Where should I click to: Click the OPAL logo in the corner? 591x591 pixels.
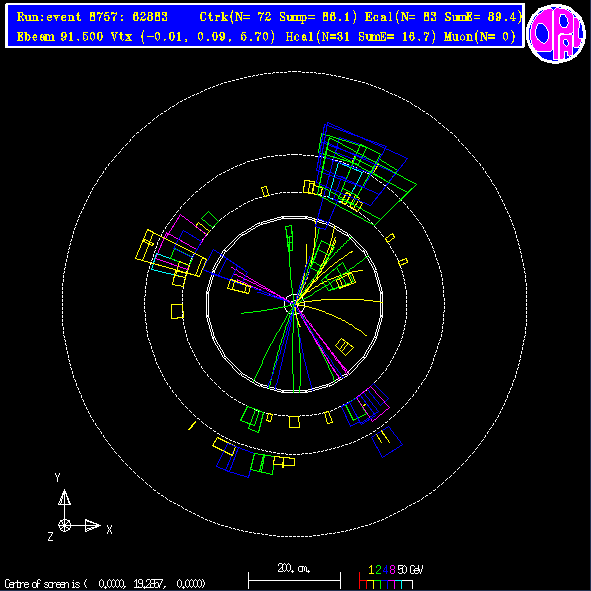coord(556,34)
